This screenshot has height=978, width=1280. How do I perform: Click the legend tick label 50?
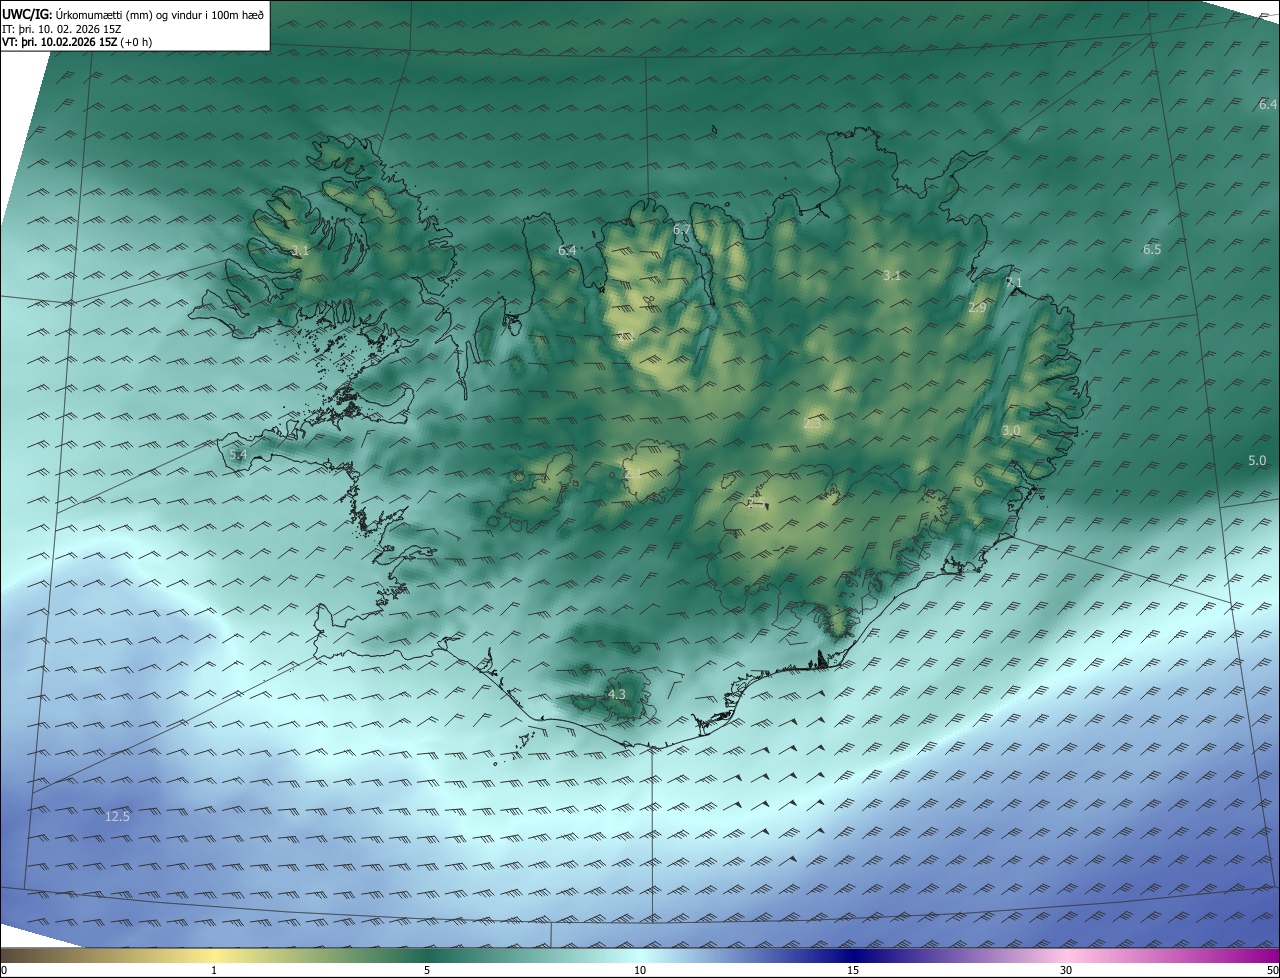pyautogui.click(x=1273, y=970)
